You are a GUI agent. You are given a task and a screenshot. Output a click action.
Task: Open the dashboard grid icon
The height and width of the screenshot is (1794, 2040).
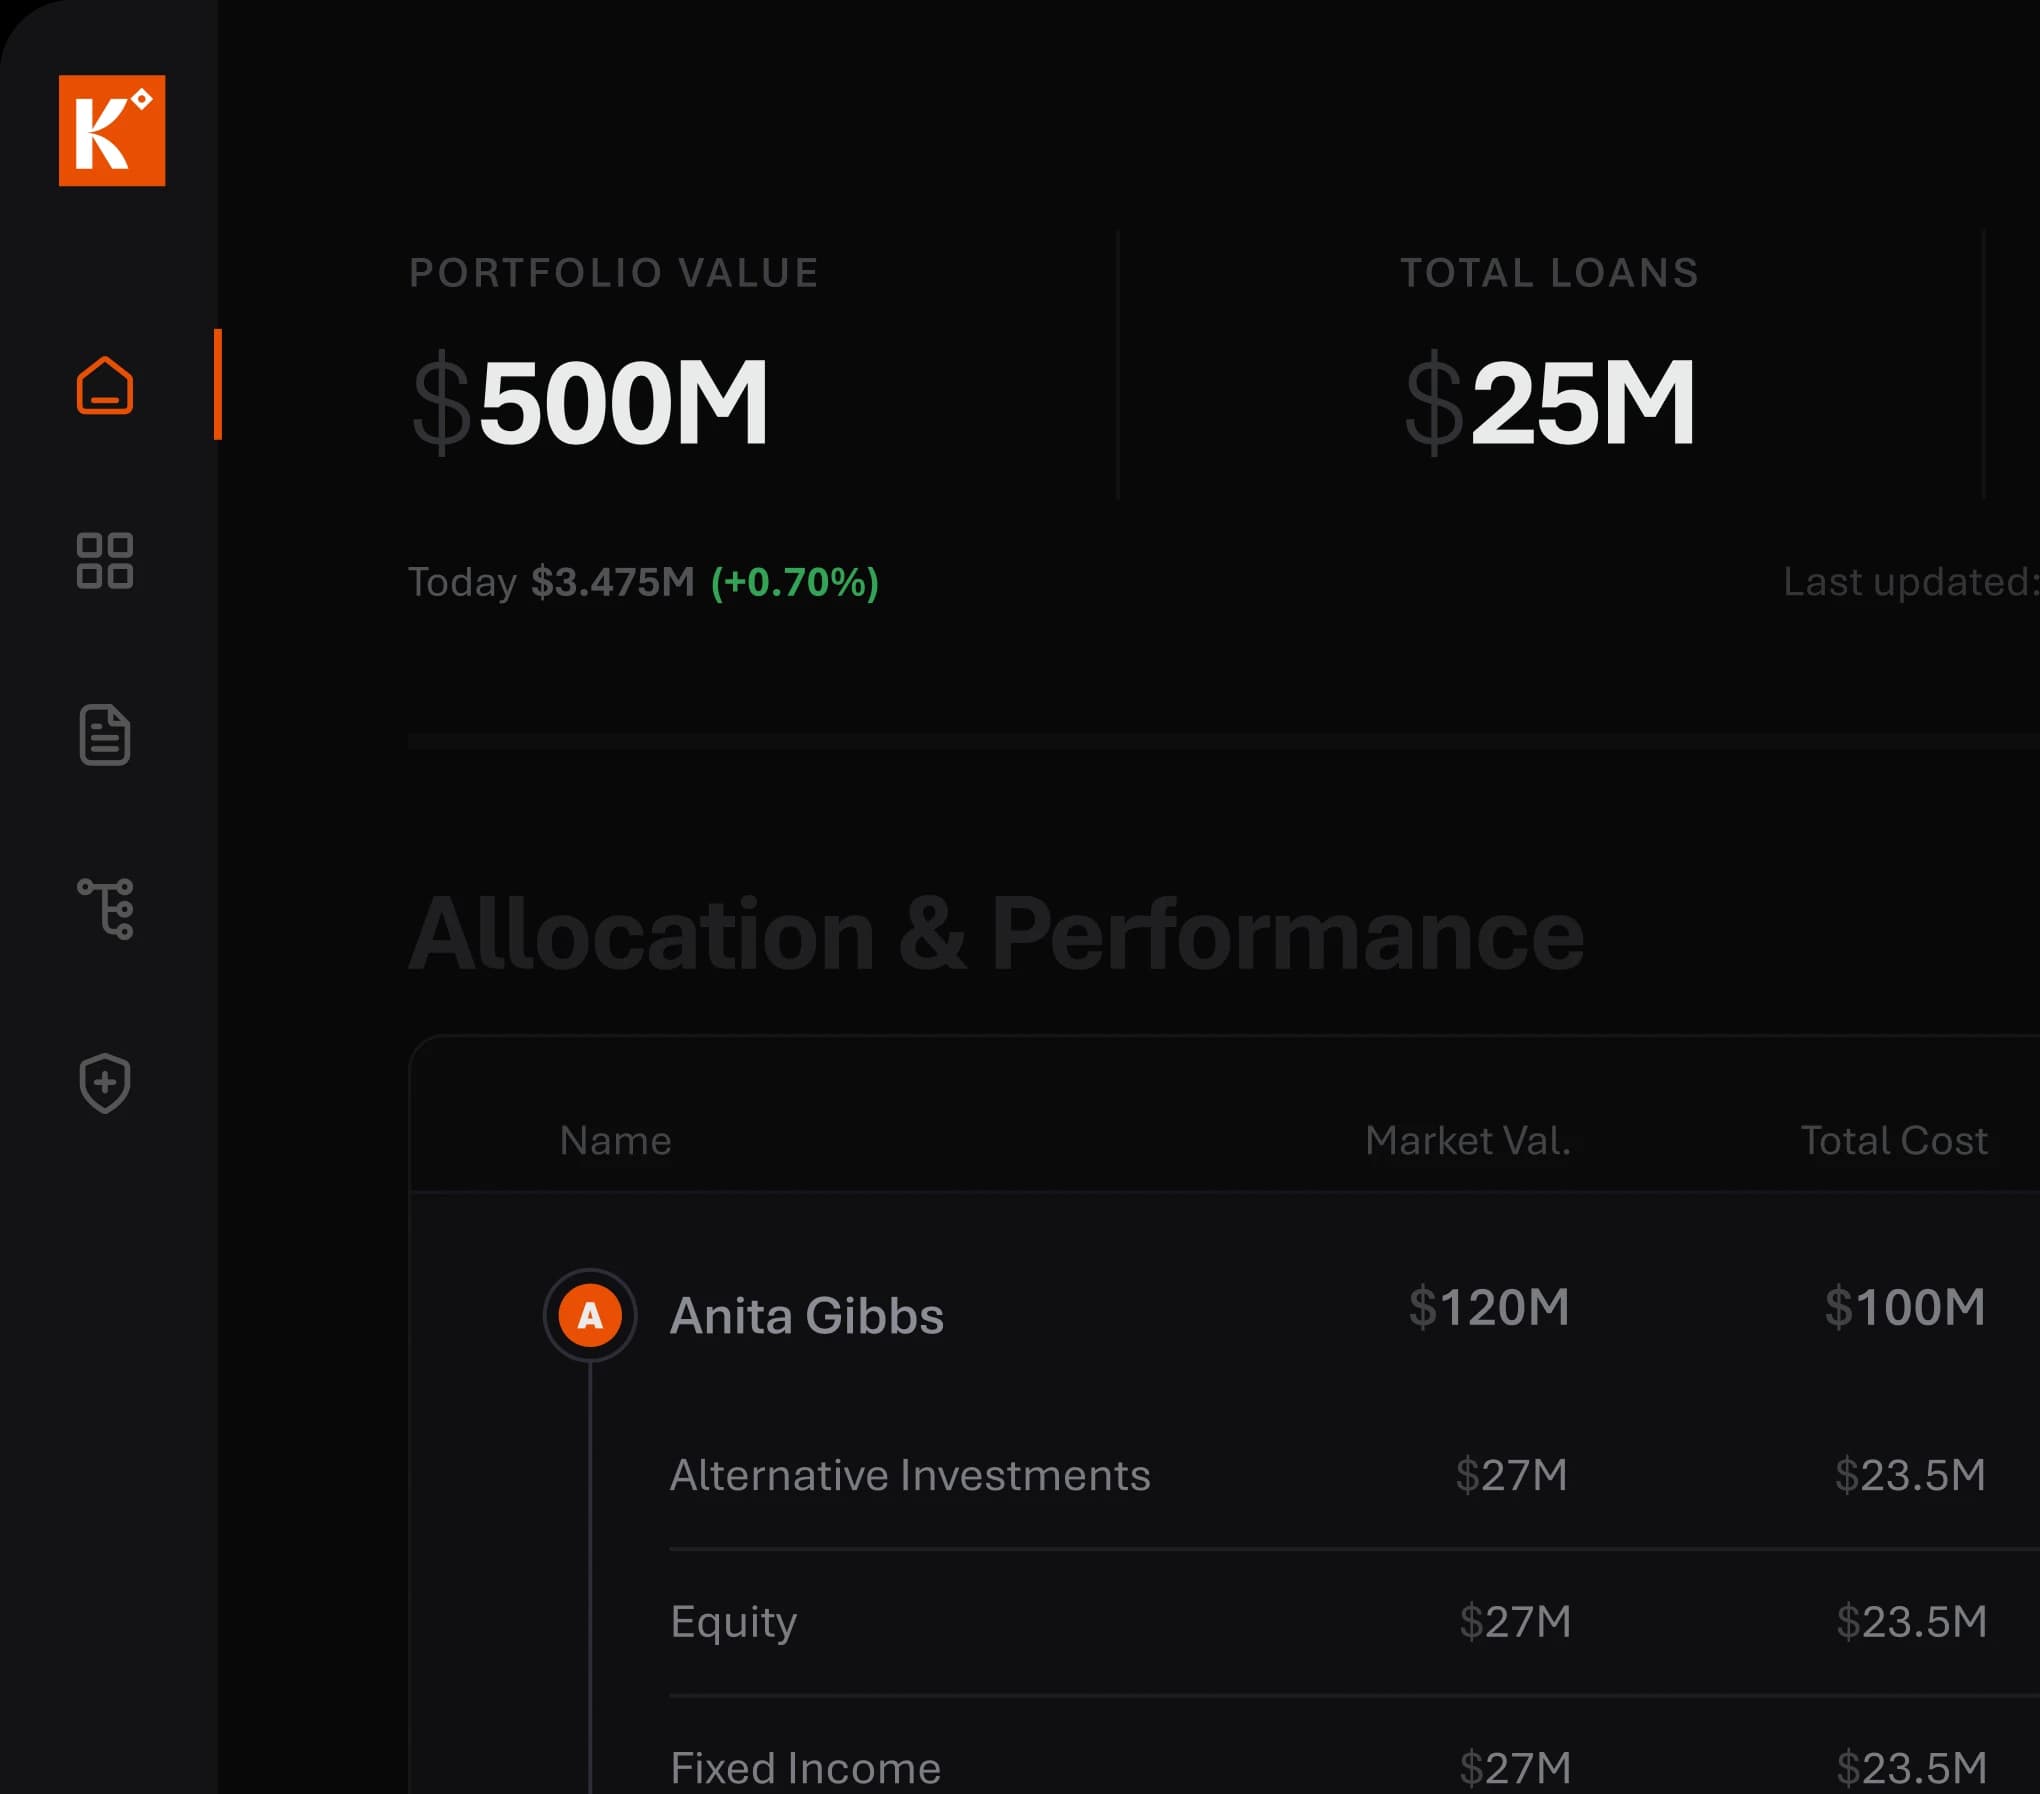[x=105, y=560]
